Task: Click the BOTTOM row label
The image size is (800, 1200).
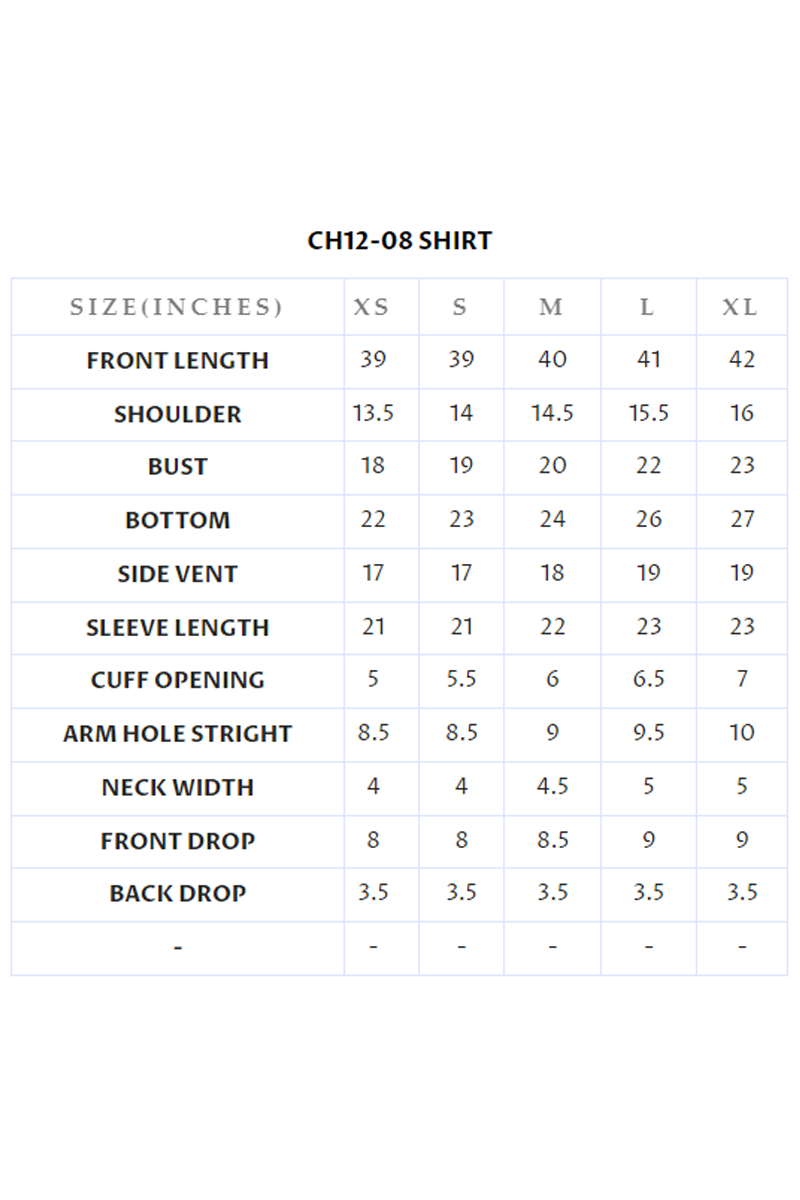Action: (177, 521)
